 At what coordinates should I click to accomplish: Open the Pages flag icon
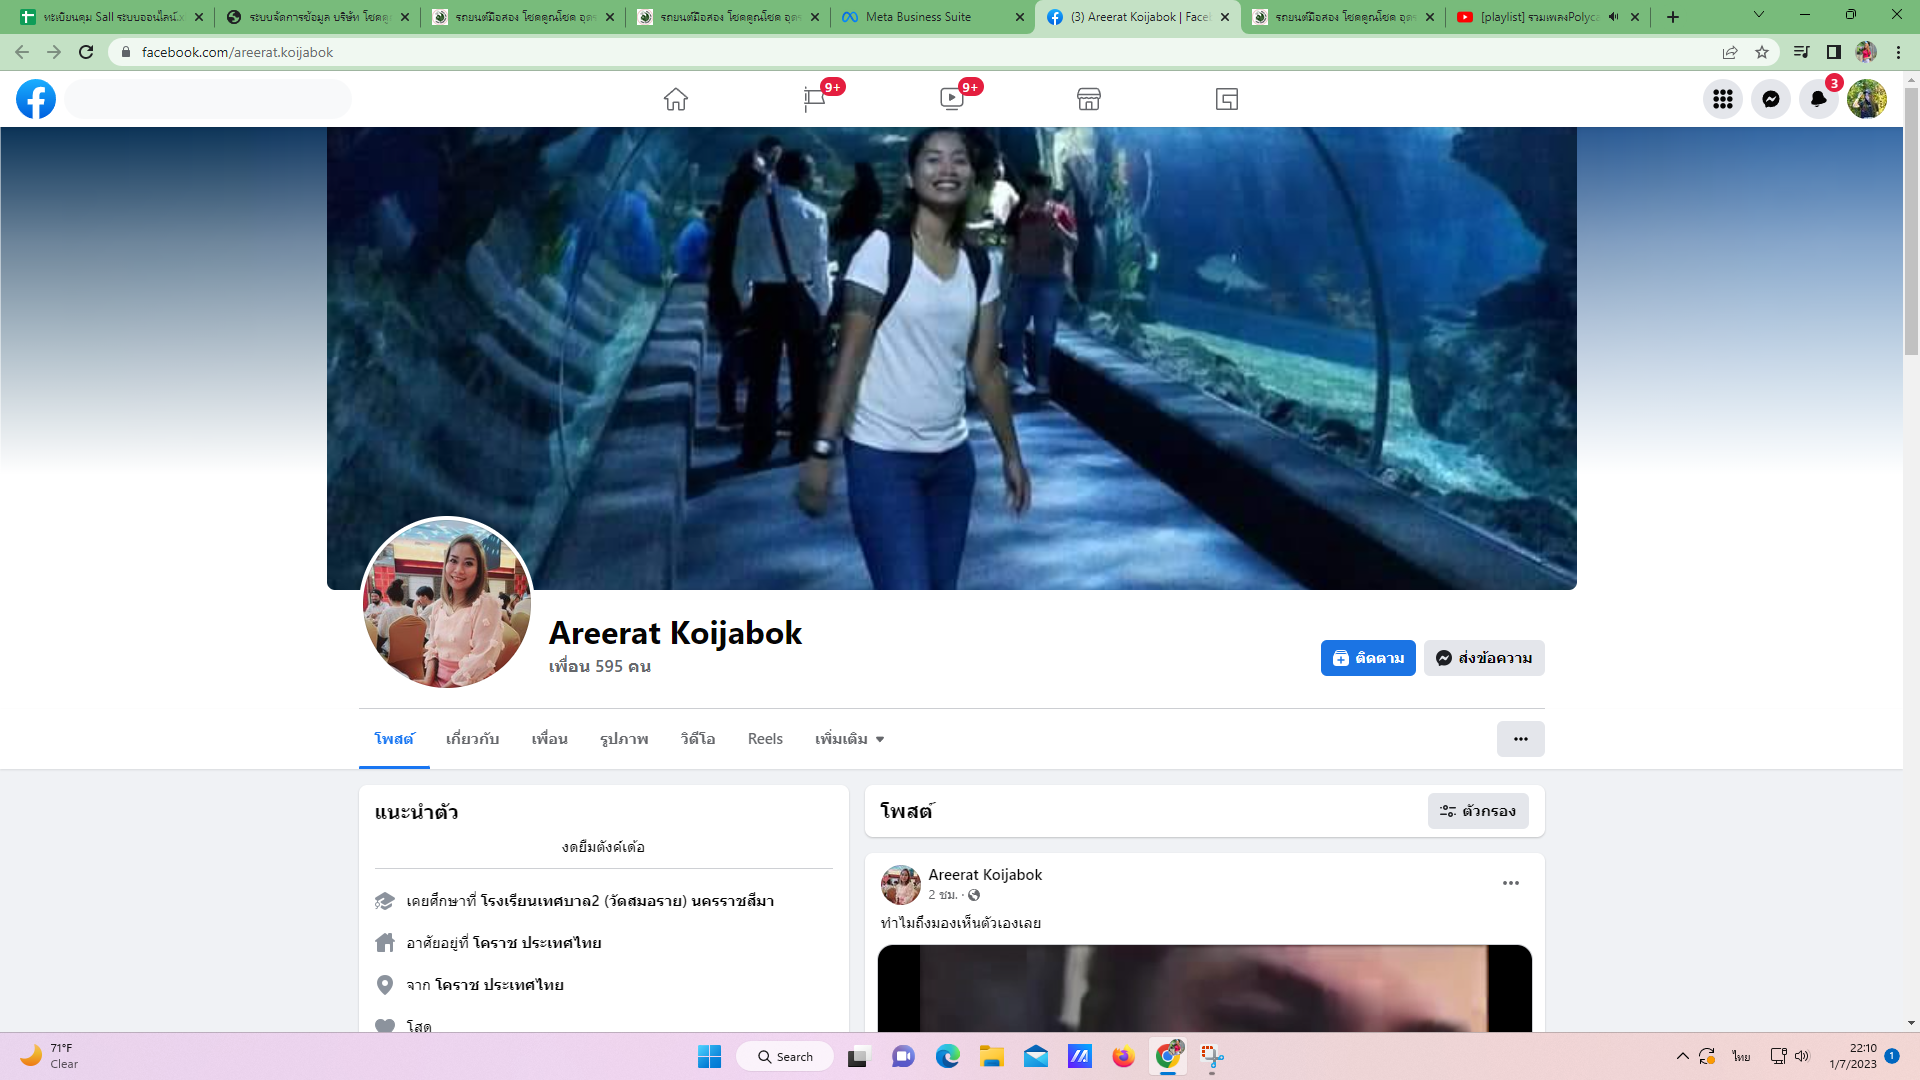(814, 99)
